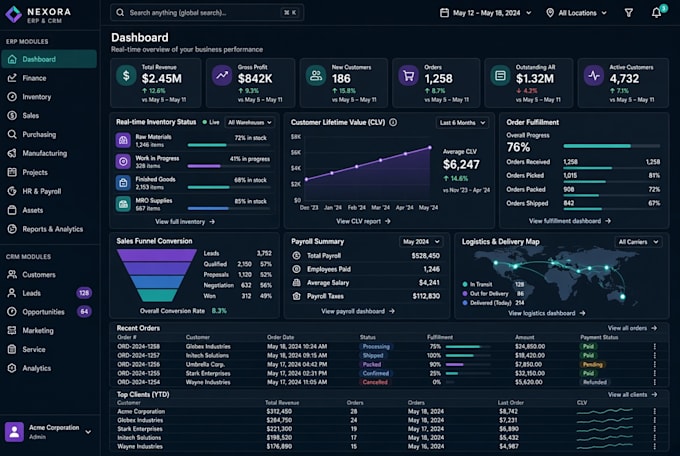Click the calendar icon in date range
This screenshot has width=680, height=456.
coord(444,13)
